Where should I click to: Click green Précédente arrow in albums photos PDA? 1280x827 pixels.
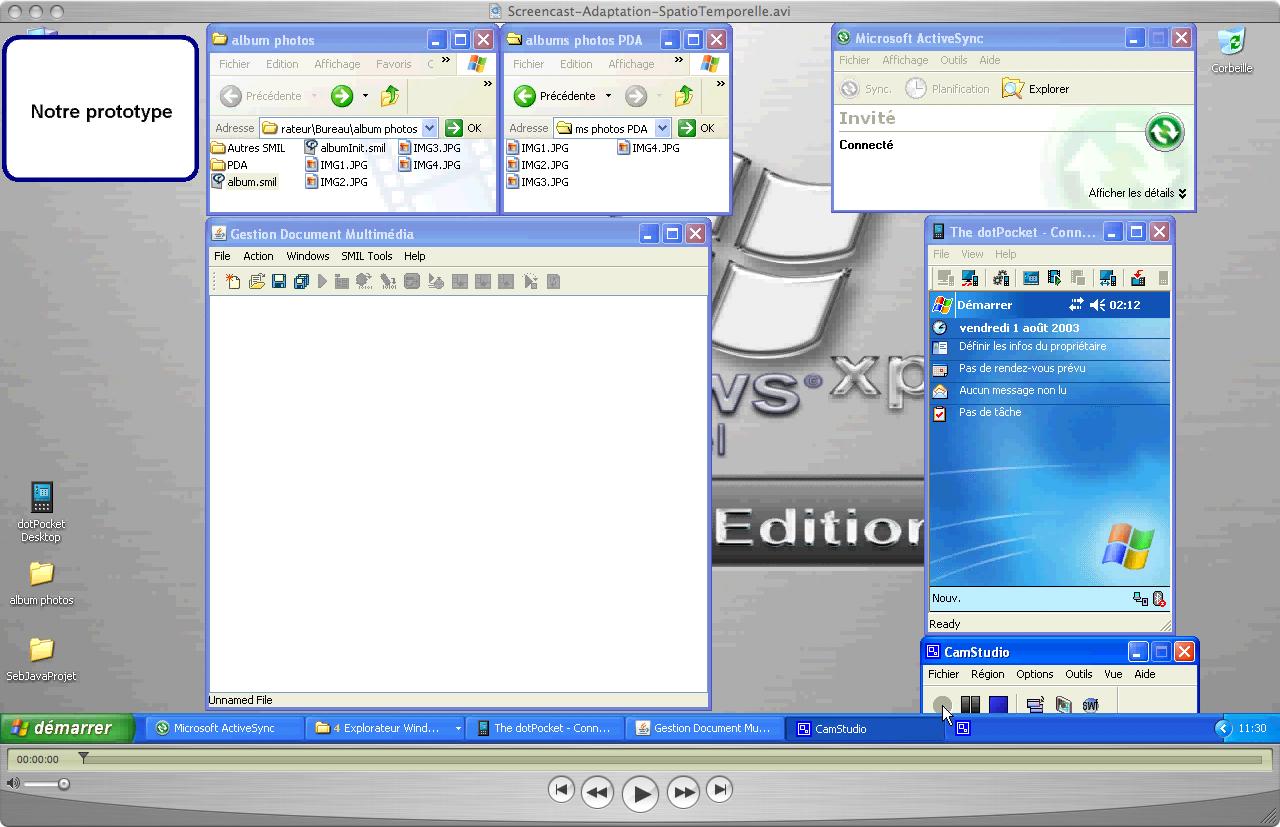pyautogui.click(x=524, y=96)
